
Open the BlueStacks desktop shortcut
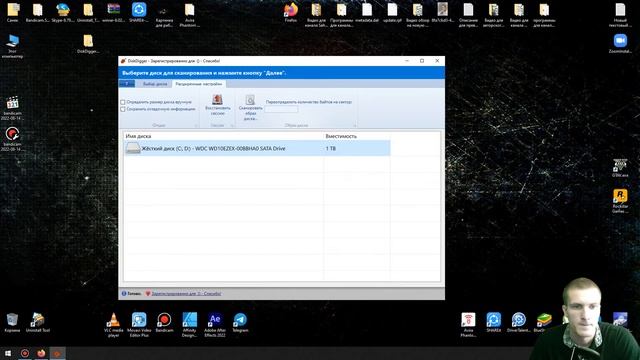tap(543, 322)
